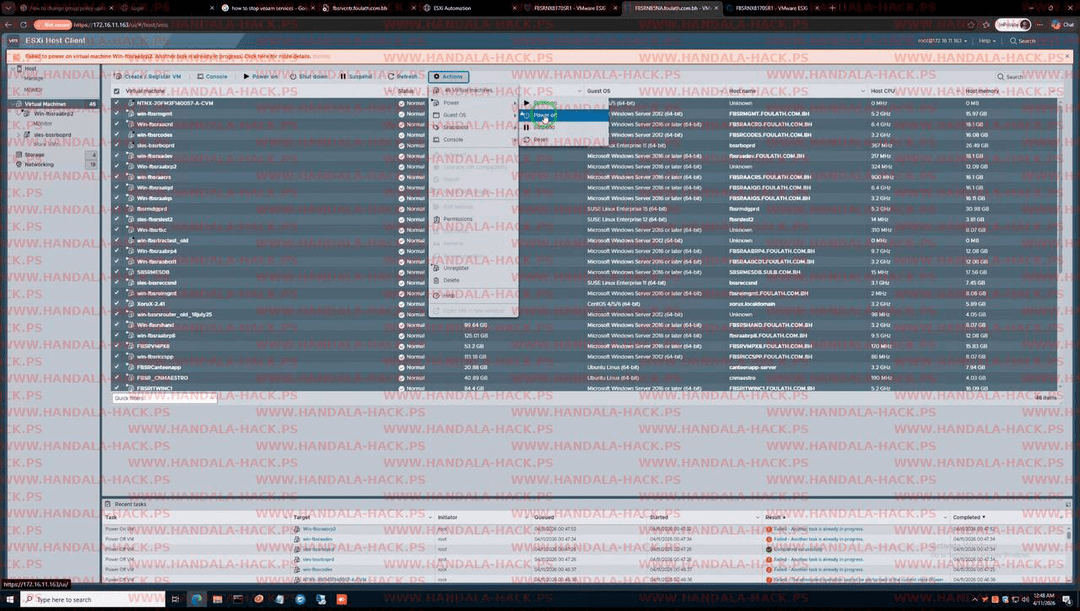Open the Help dropdown in top bar
The height and width of the screenshot is (611, 1080).
point(987,41)
